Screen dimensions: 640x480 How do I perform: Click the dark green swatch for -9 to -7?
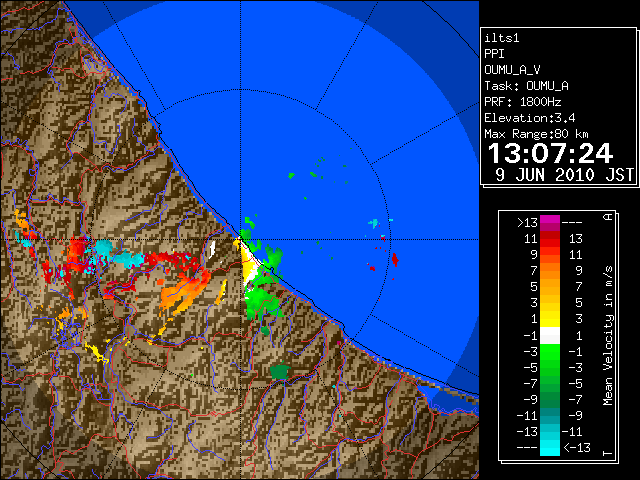pyautogui.click(x=550, y=400)
